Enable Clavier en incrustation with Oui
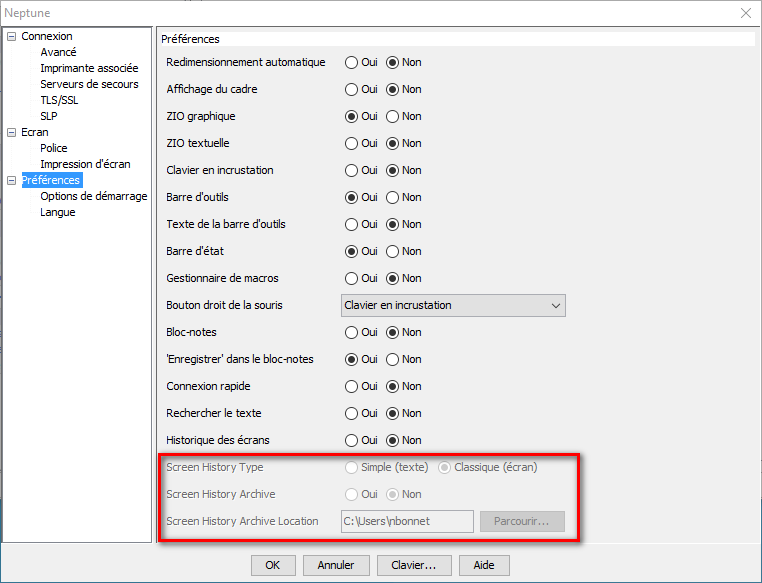The width and height of the screenshot is (762, 583). (x=361, y=171)
